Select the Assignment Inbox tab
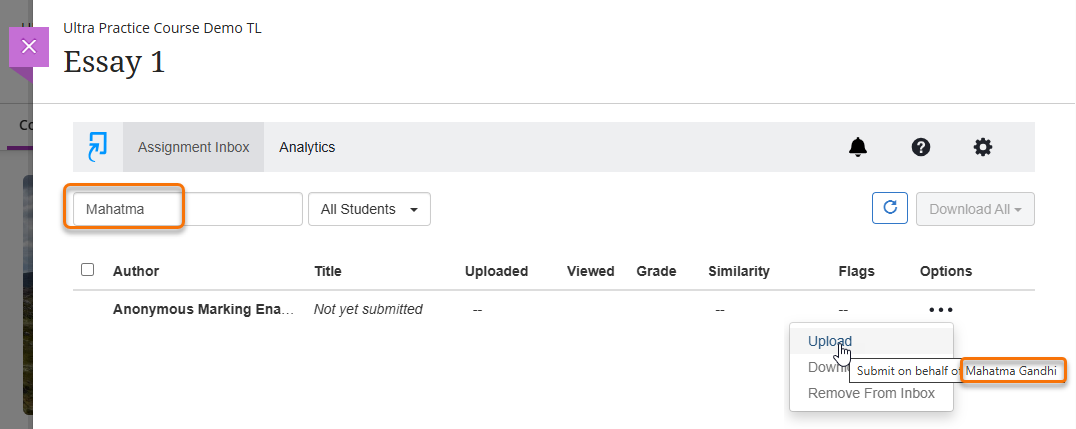 [x=193, y=147]
